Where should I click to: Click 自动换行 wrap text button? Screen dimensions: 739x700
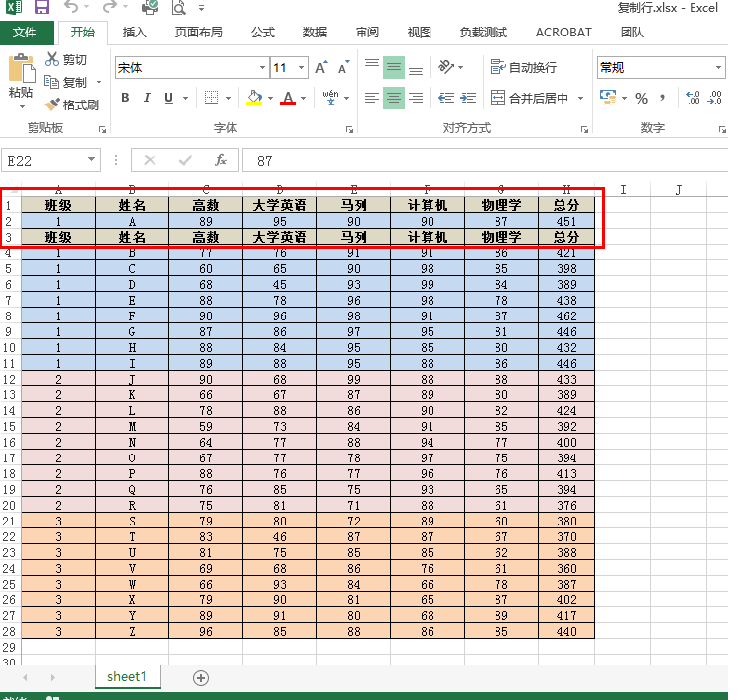(x=524, y=67)
